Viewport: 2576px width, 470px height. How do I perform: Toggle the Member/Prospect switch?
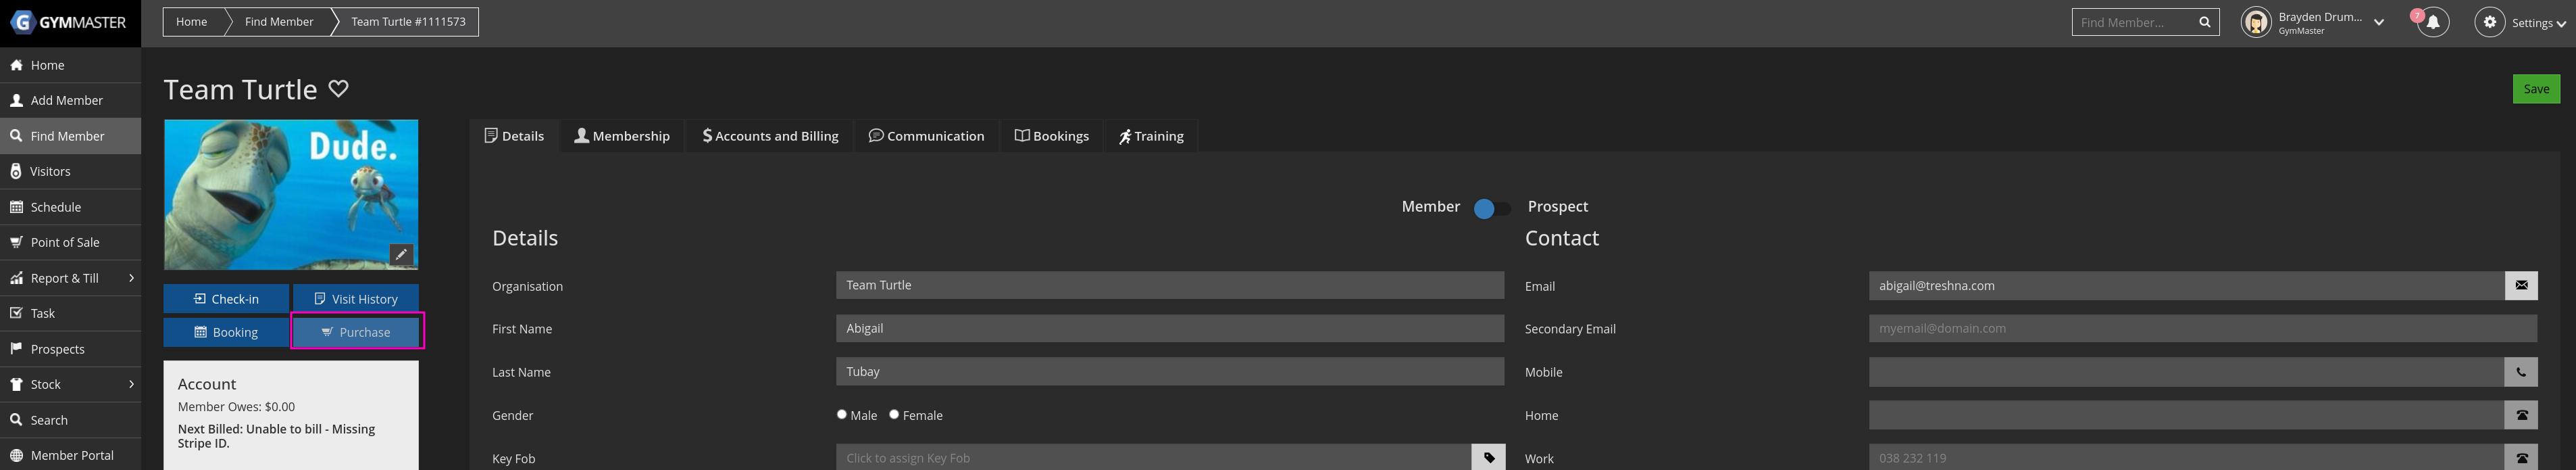click(x=1491, y=208)
